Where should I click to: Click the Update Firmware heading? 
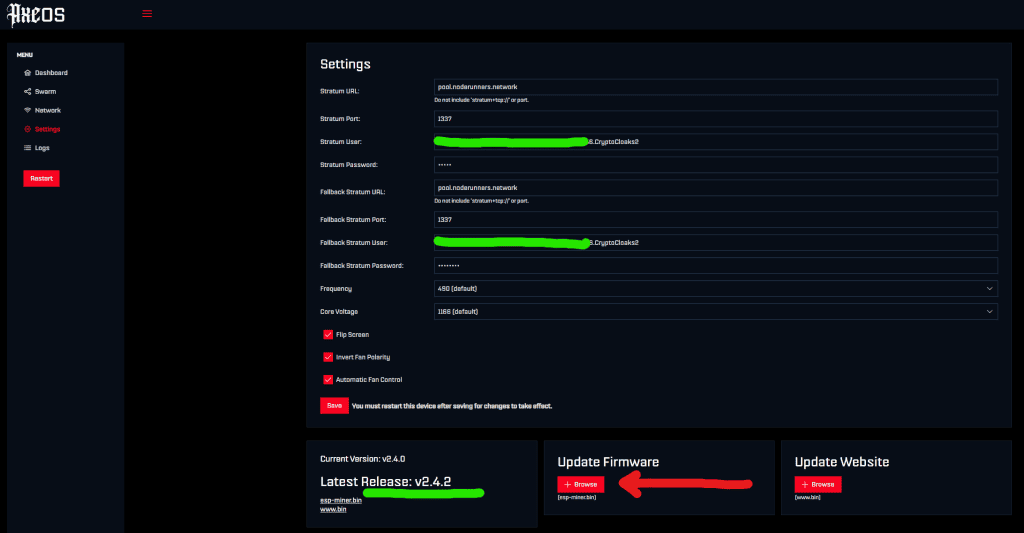[x=608, y=462]
